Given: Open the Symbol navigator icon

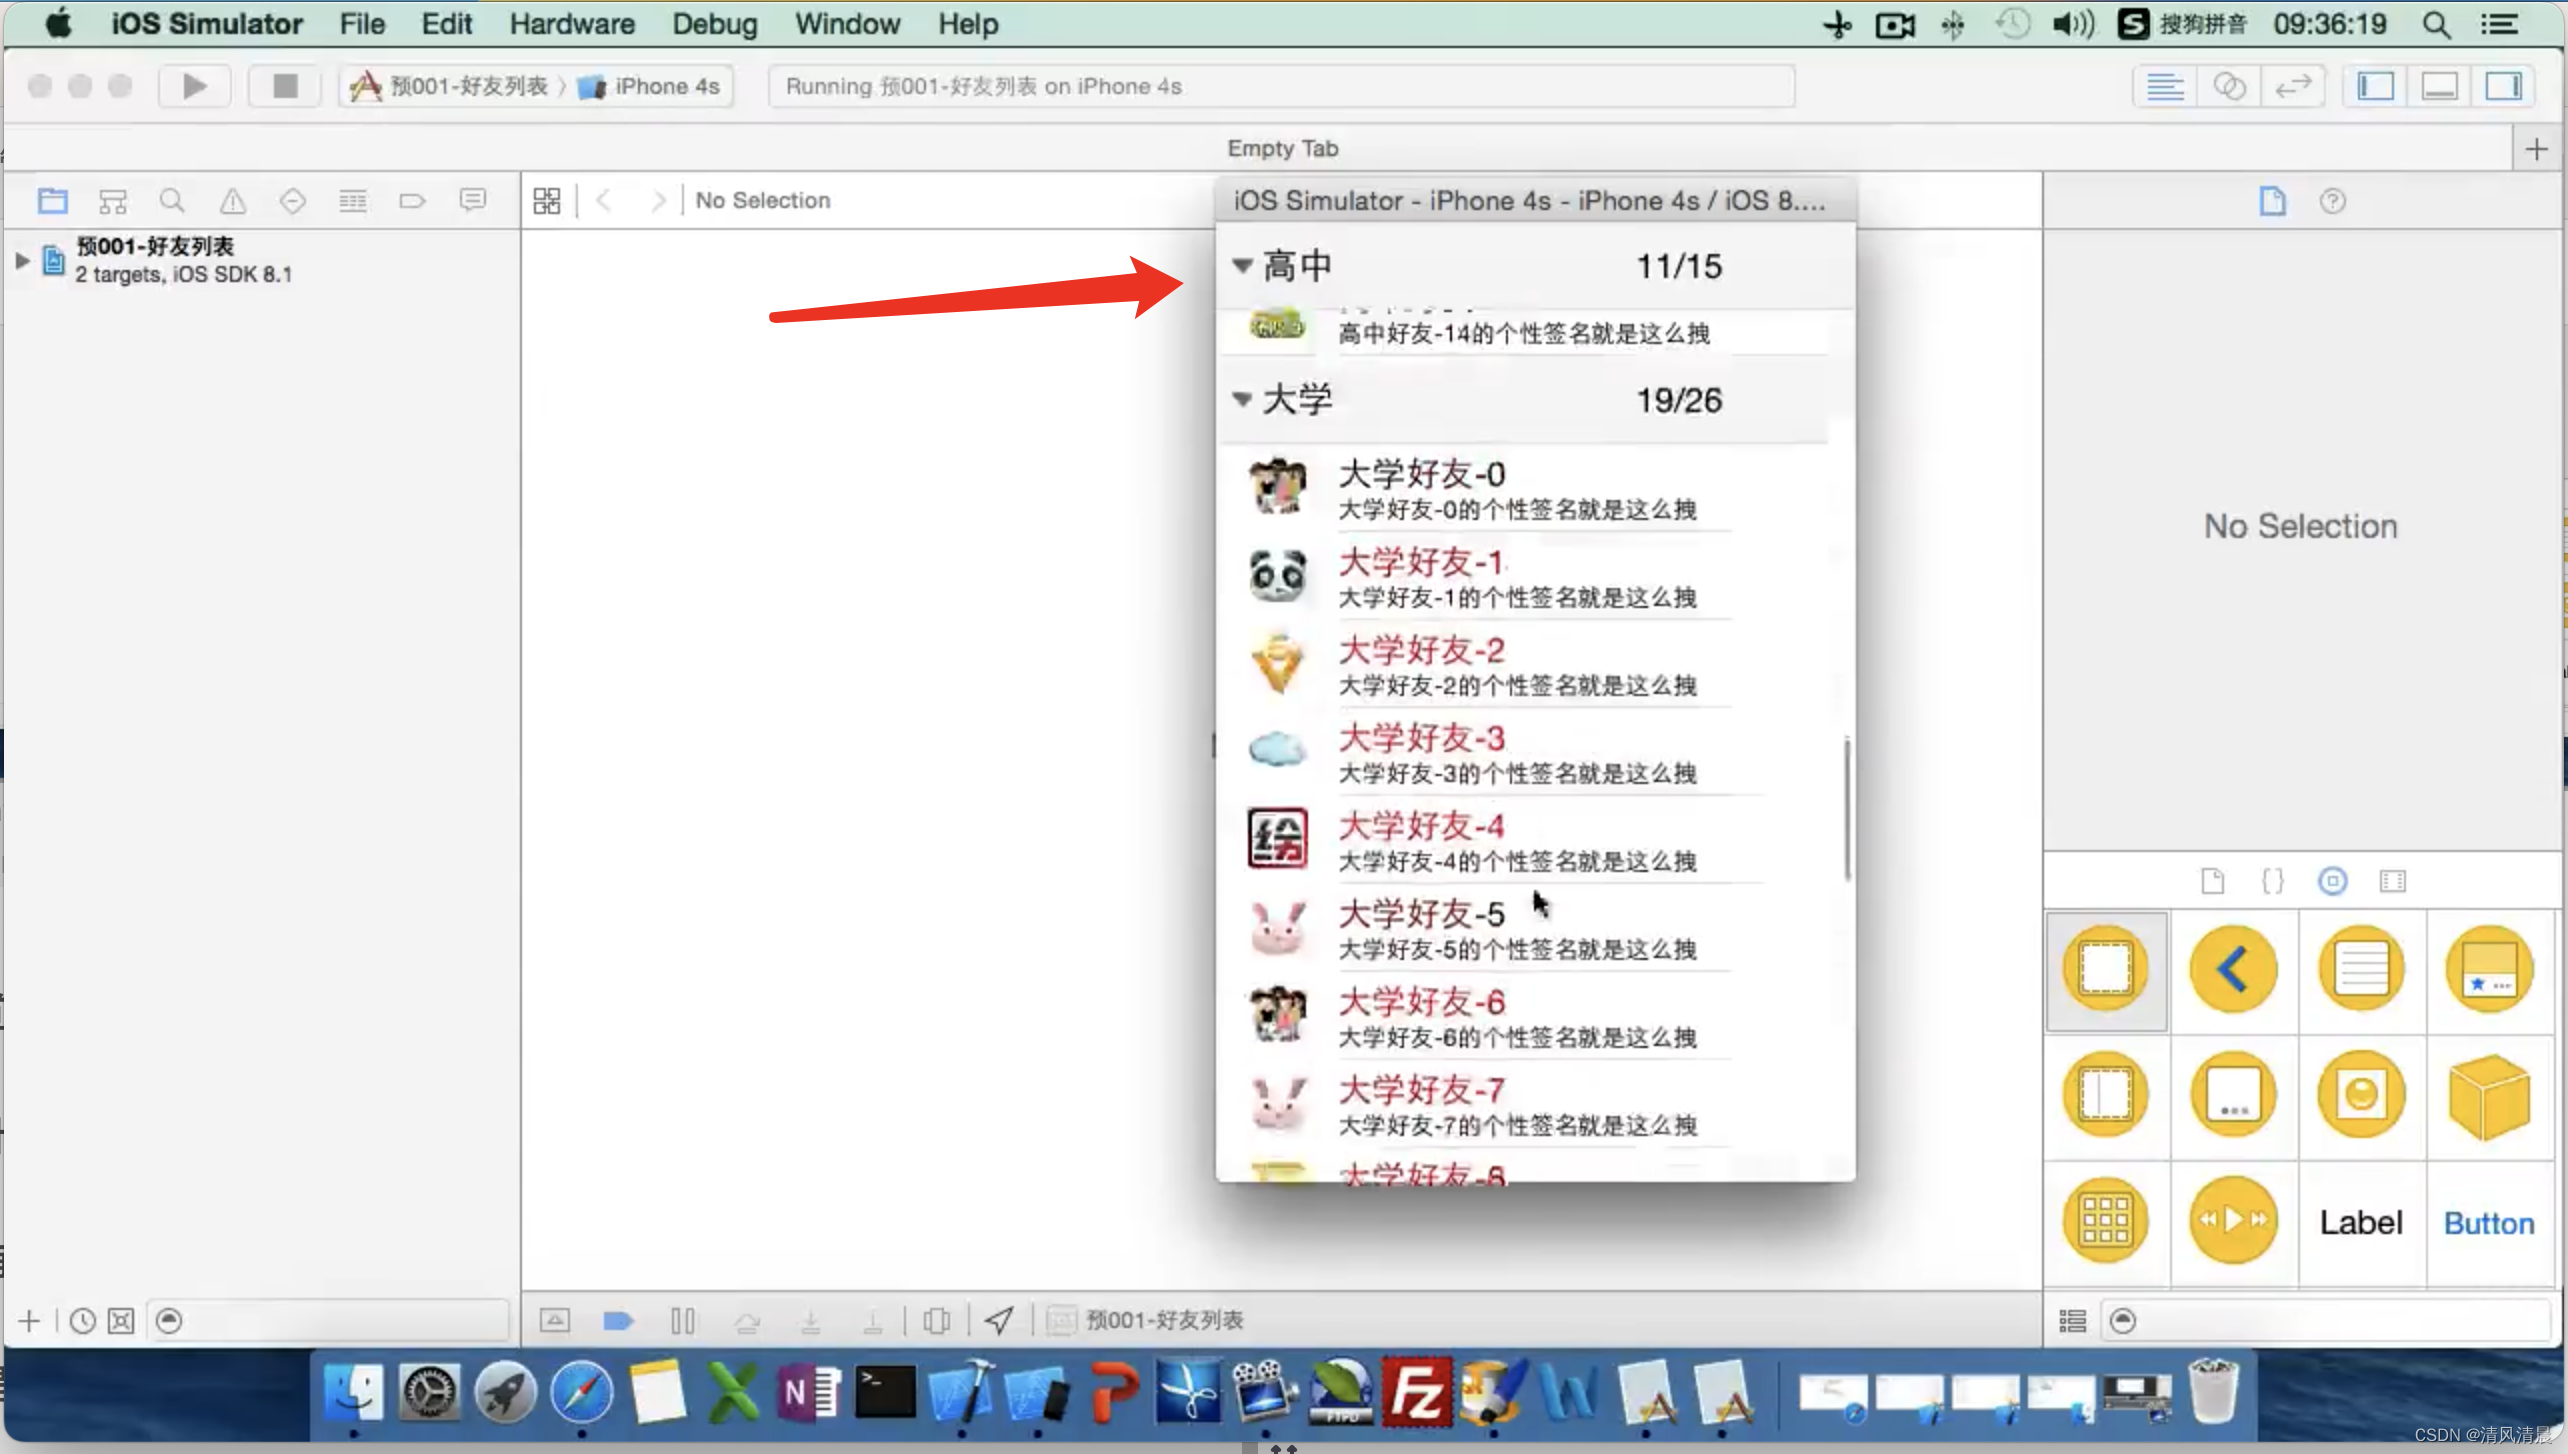Looking at the screenshot, I should tap(113, 201).
